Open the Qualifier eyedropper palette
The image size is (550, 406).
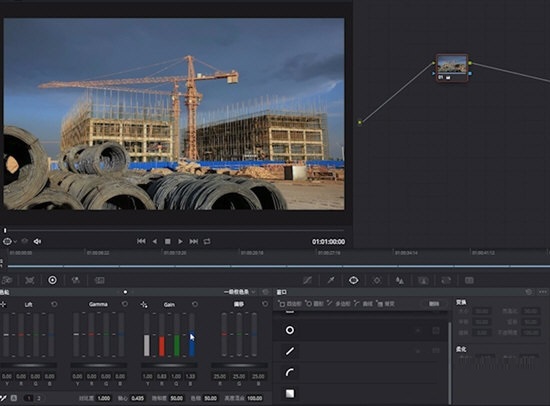coord(331,280)
